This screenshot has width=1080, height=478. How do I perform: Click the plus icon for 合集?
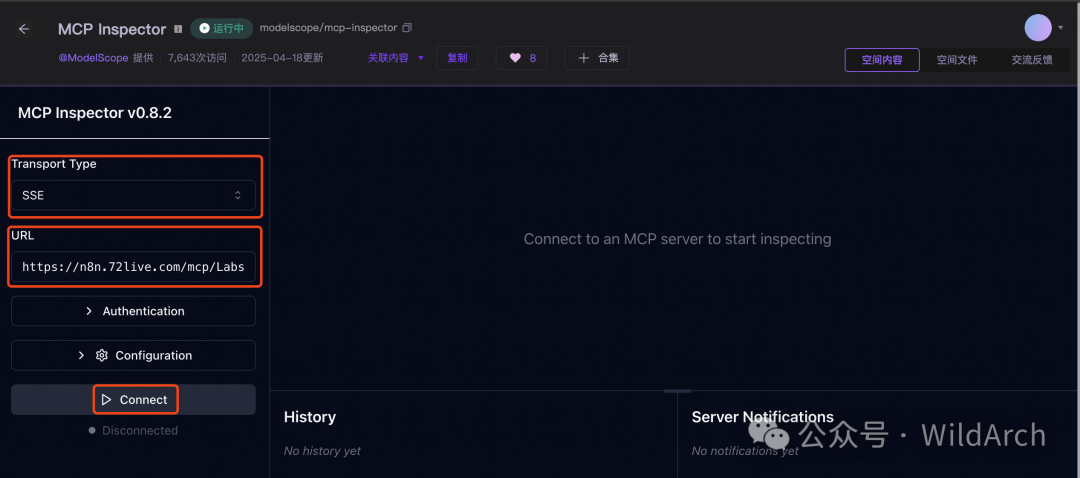[584, 58]
